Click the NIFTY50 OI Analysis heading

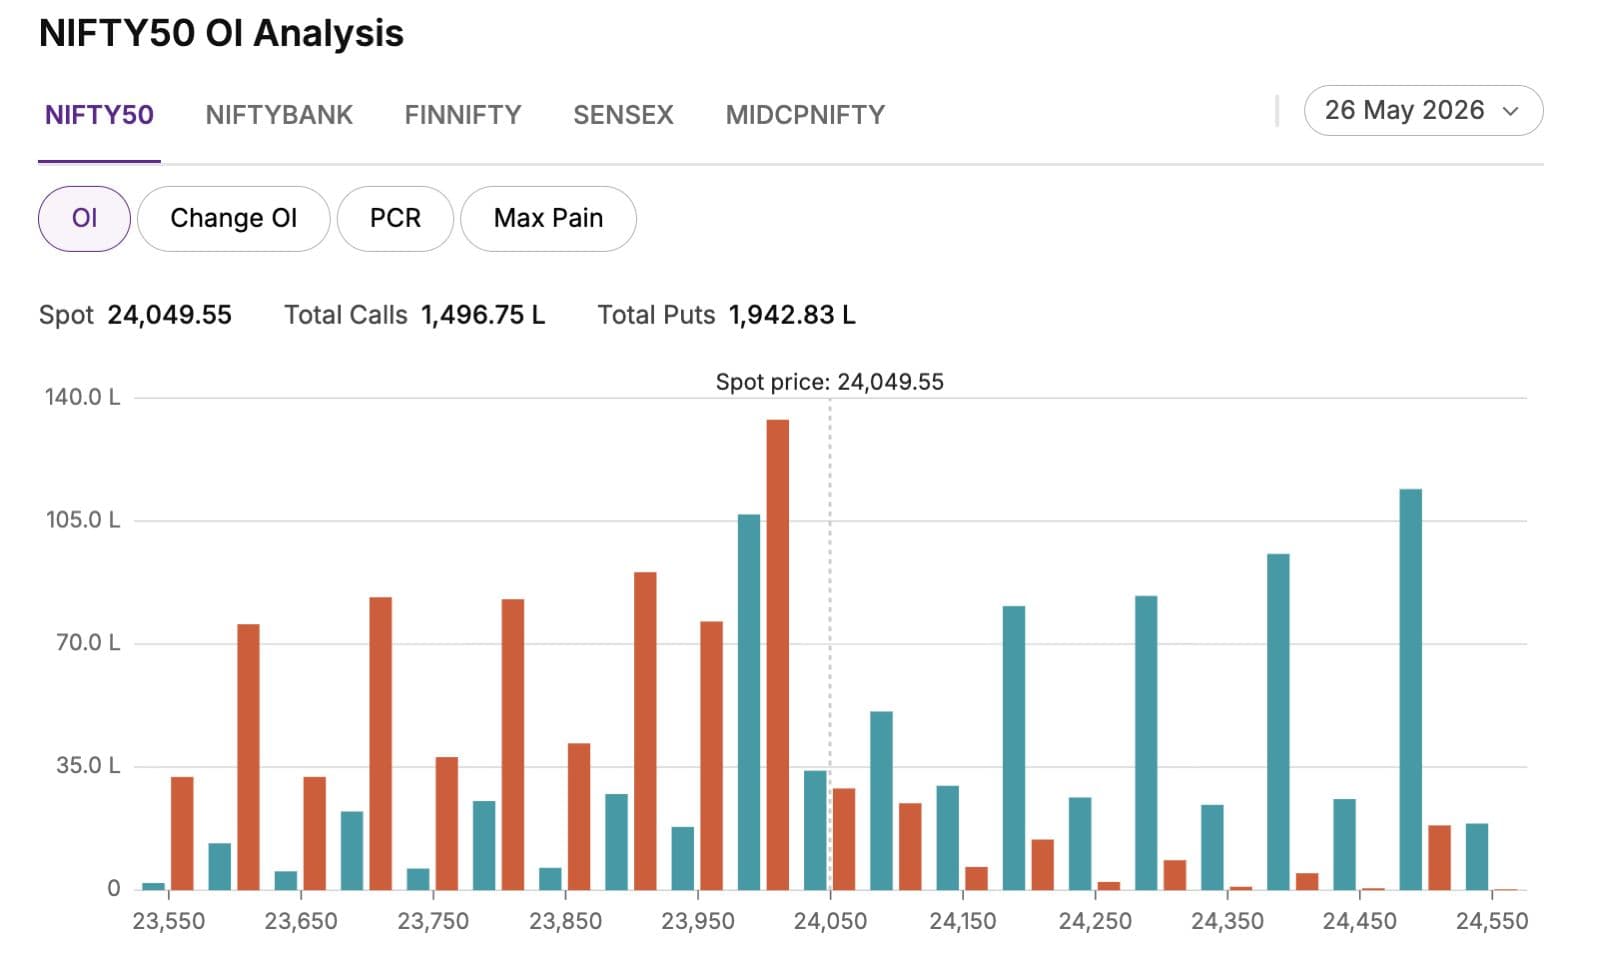pos(221,33)
